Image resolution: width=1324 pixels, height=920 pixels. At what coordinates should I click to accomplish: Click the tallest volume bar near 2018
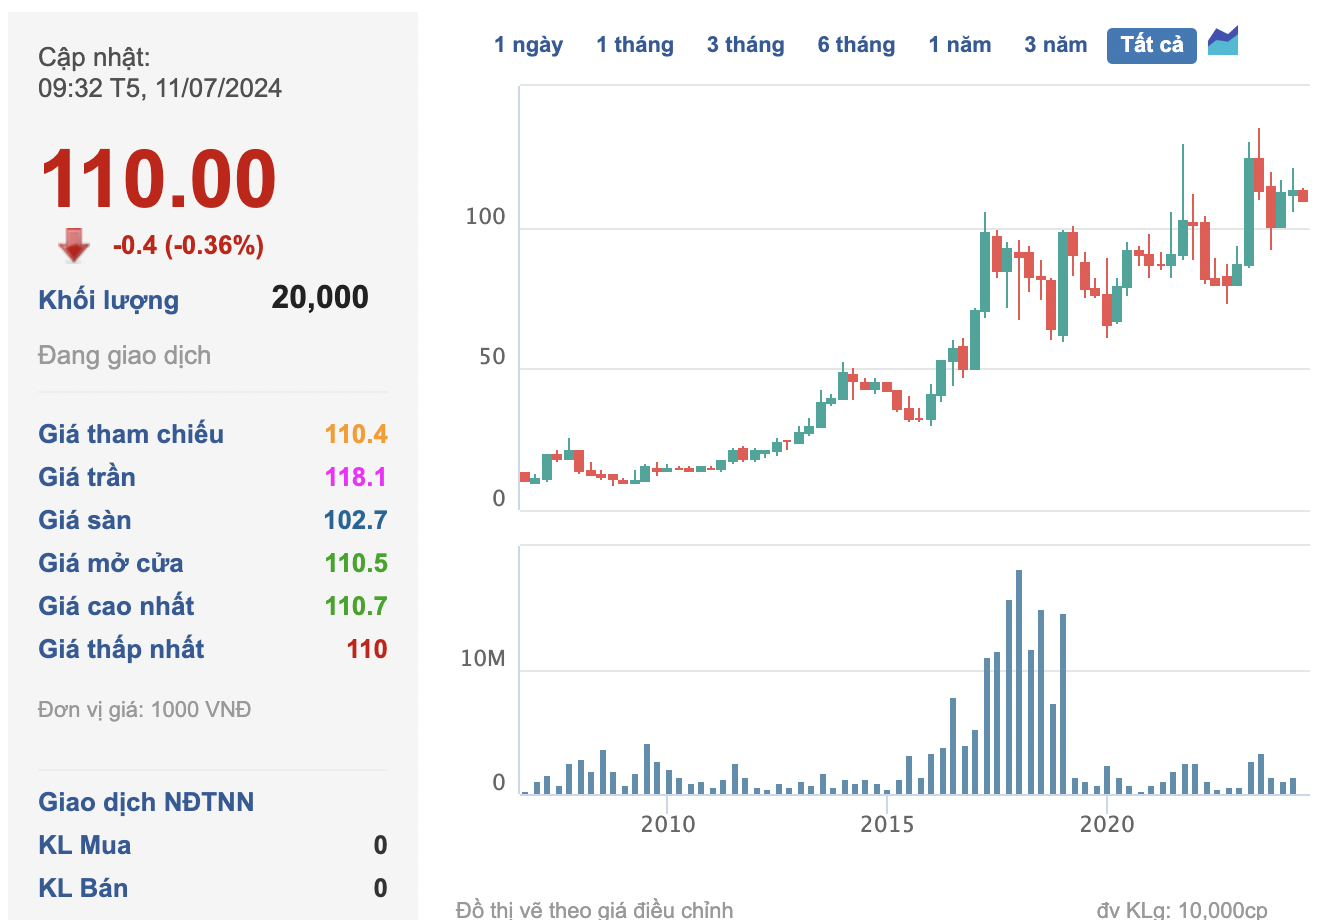[x=1019, y=682]
